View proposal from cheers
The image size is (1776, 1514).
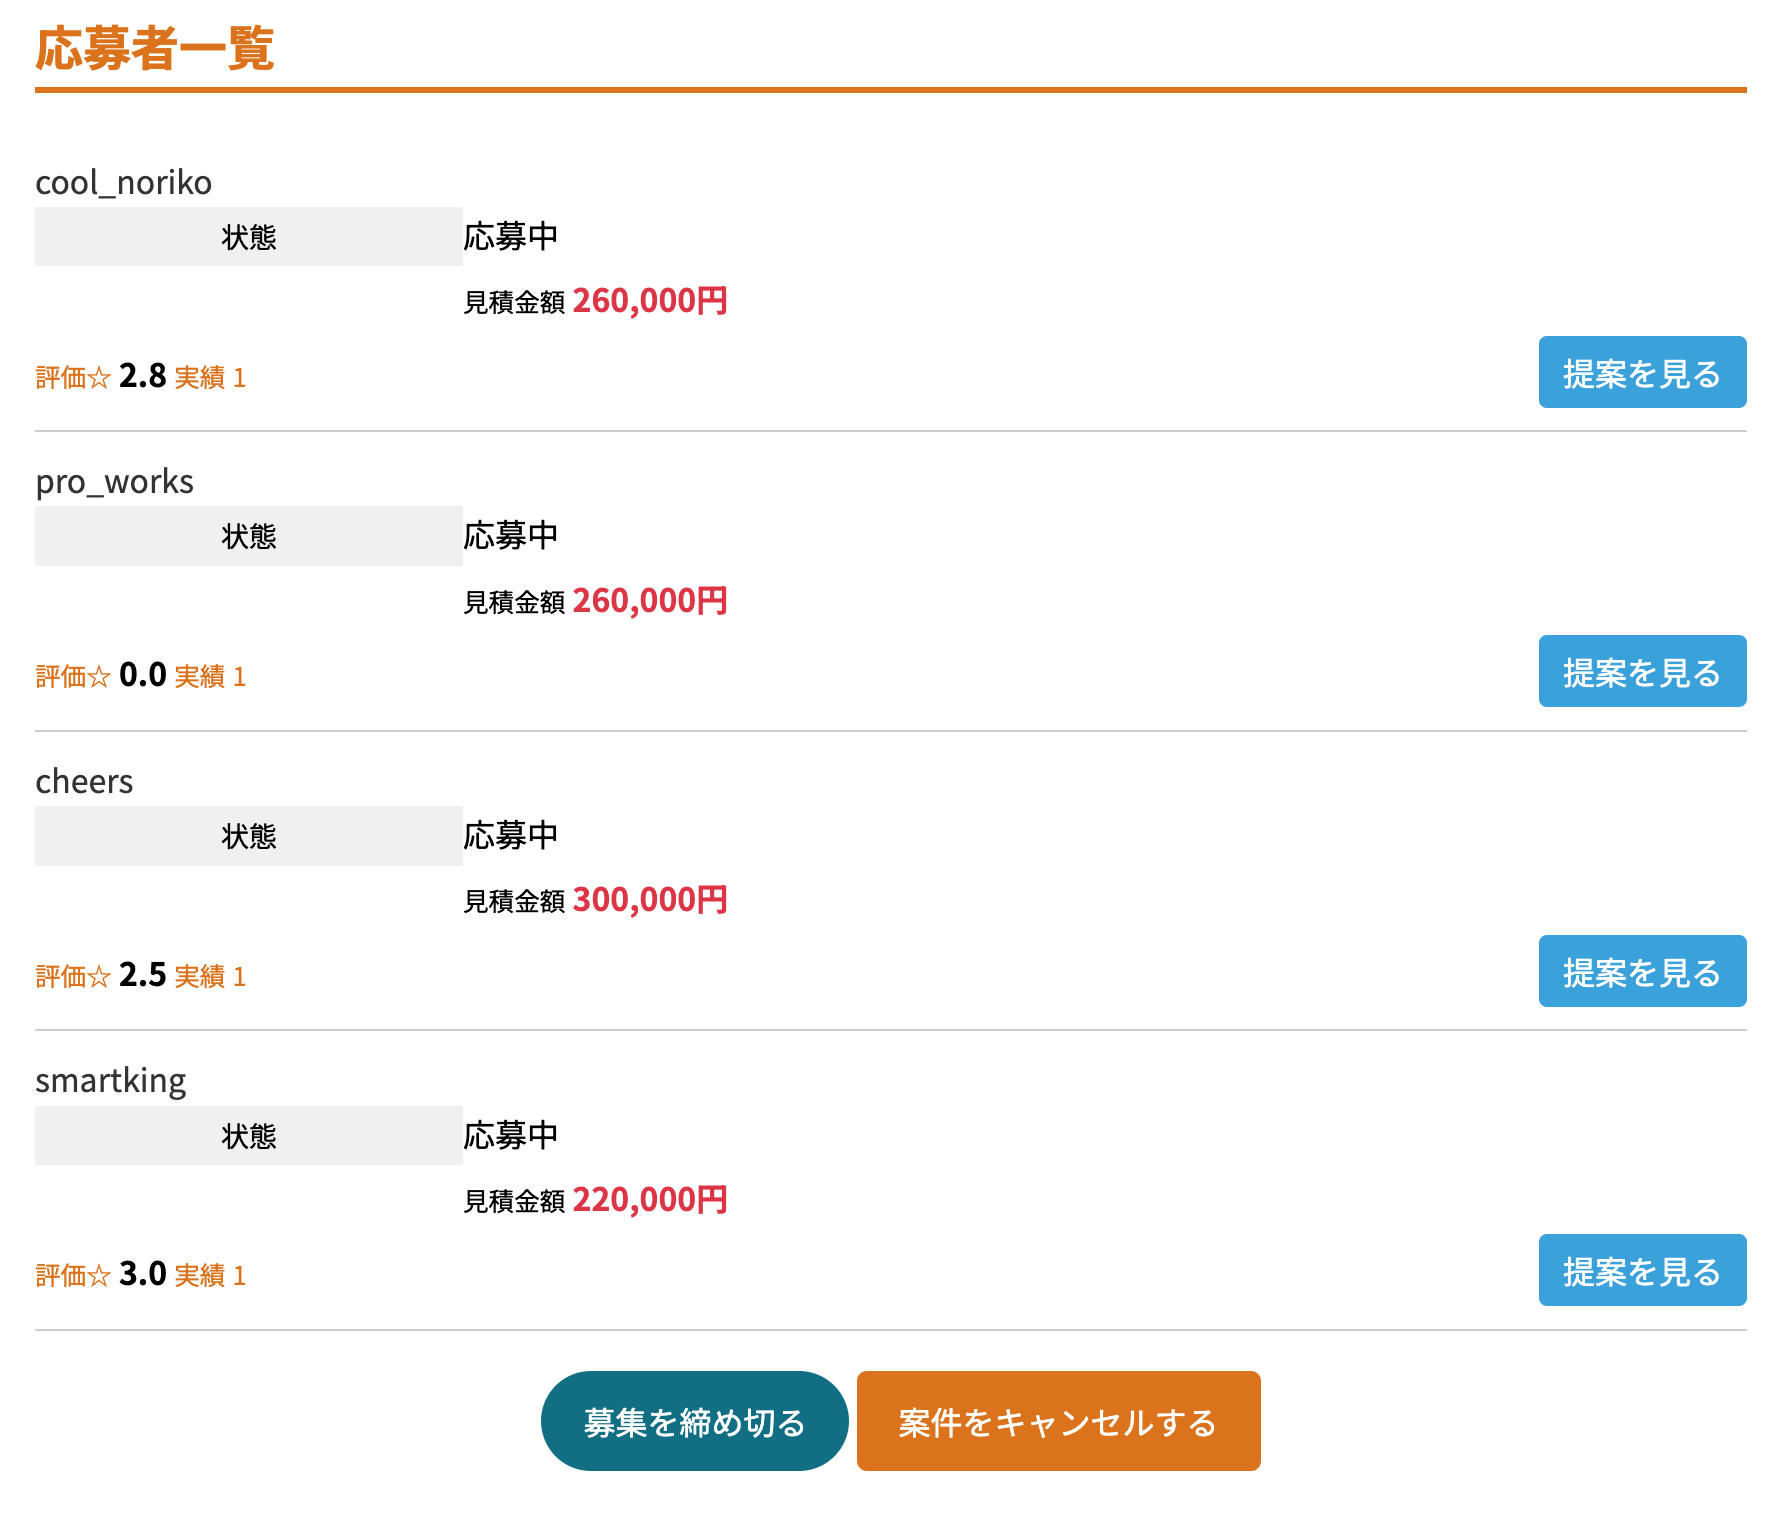coord(1641,972)
